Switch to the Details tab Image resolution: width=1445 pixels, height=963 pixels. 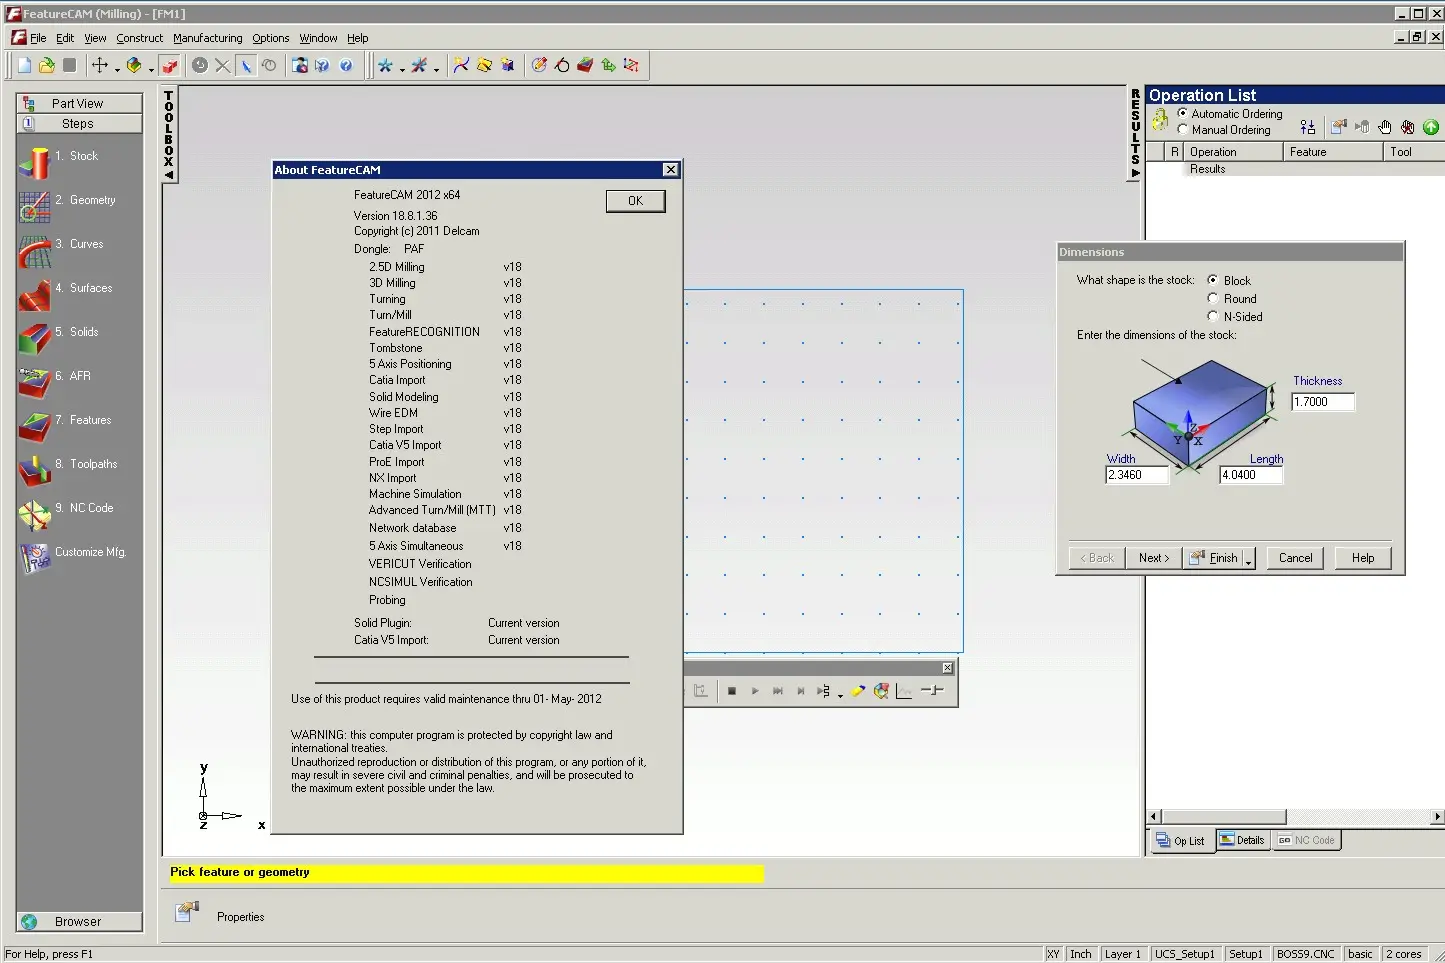point(1242,840)
